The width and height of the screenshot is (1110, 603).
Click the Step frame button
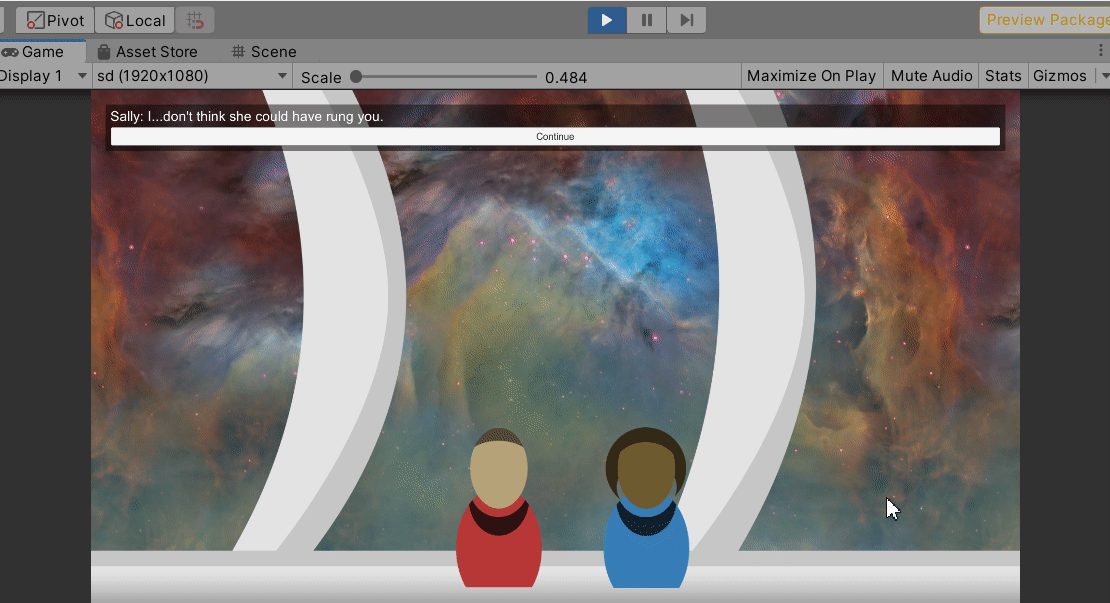686,20
